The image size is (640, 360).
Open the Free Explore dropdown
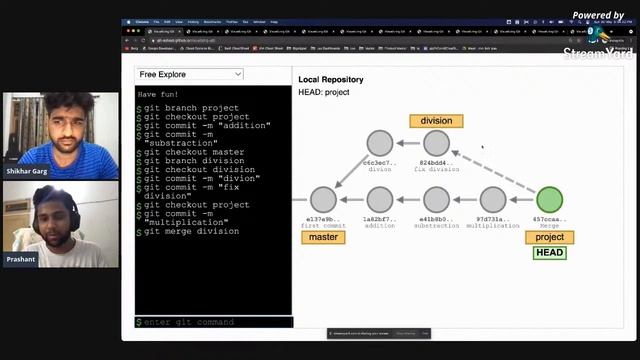[189, 74]
